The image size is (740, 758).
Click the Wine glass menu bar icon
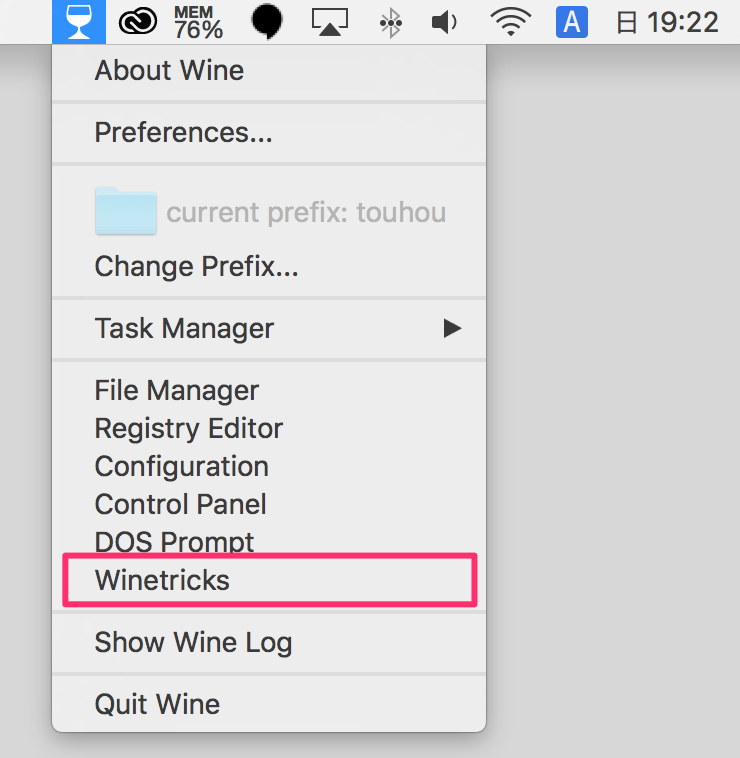[79, 22]
